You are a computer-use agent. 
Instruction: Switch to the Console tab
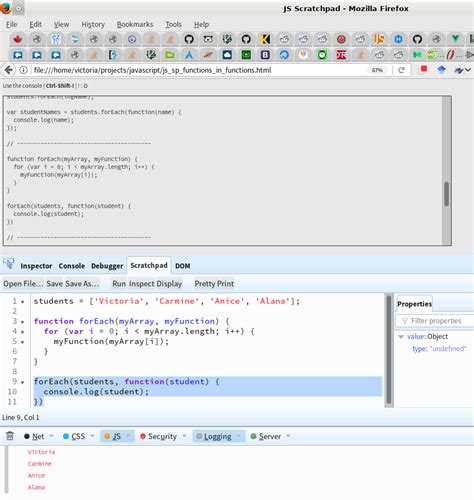pos(72,266)
